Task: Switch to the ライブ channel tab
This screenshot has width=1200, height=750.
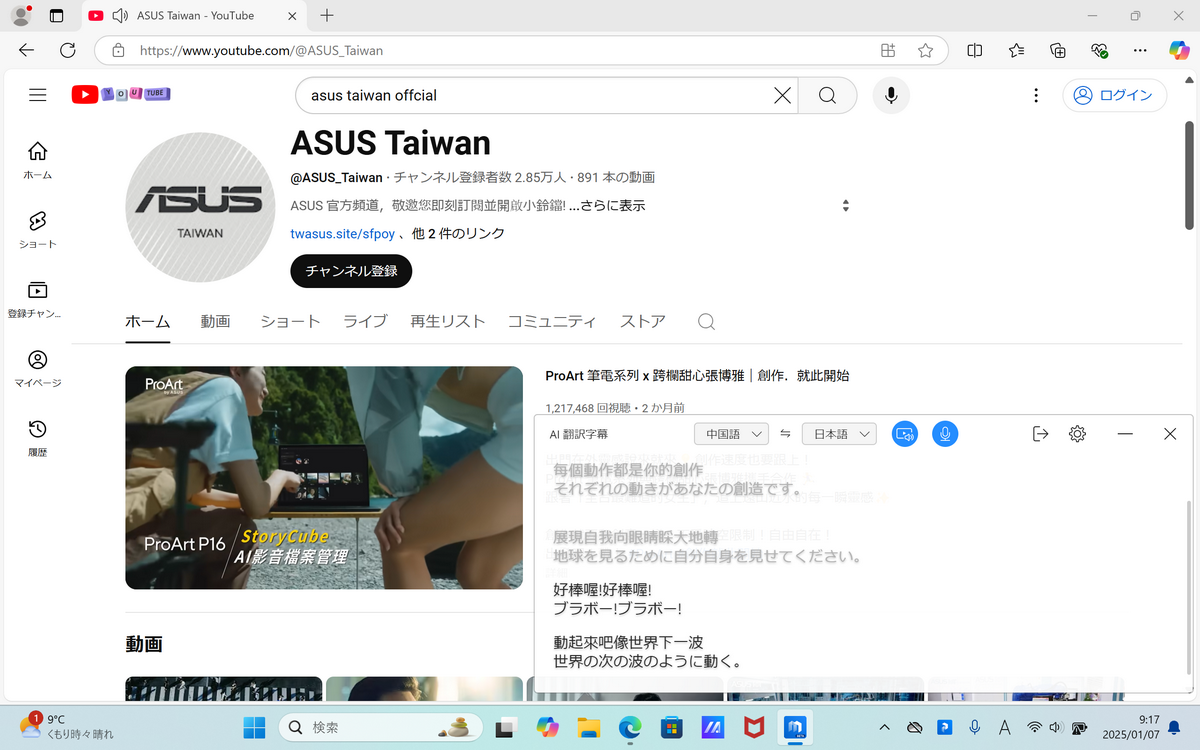Action: click(x=365, y=321)
